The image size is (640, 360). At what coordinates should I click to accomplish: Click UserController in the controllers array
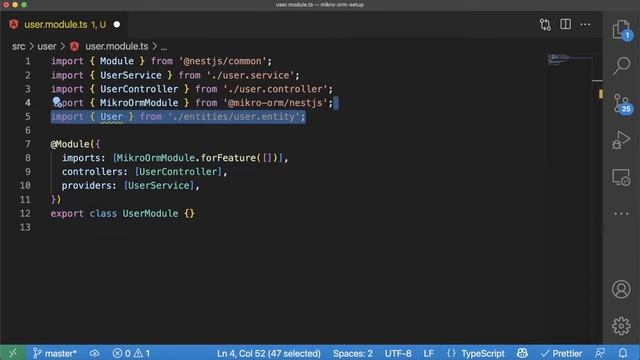178,172
